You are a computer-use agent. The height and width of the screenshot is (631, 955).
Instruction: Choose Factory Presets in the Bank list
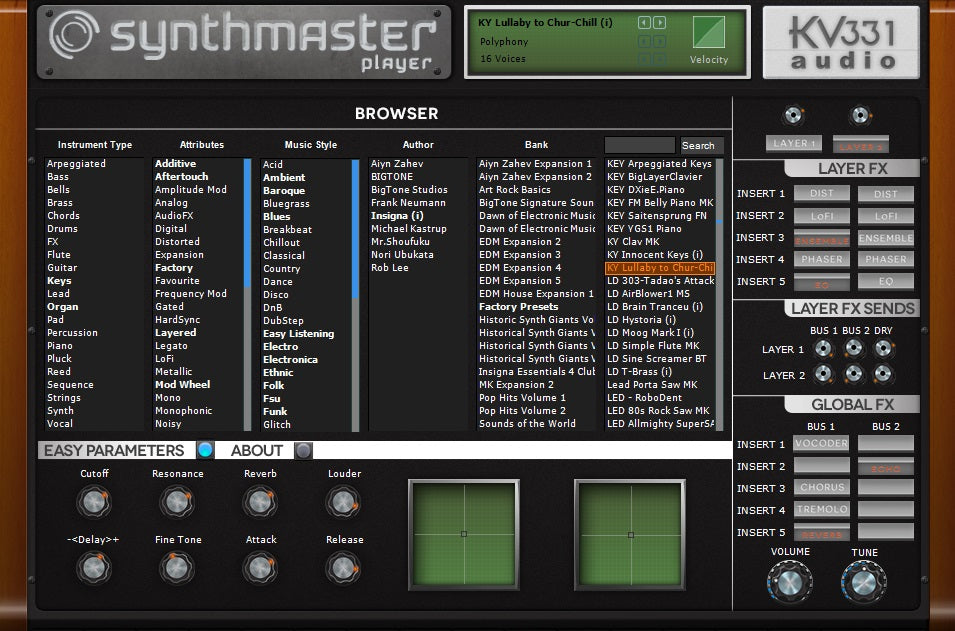[x=518, y=307]
